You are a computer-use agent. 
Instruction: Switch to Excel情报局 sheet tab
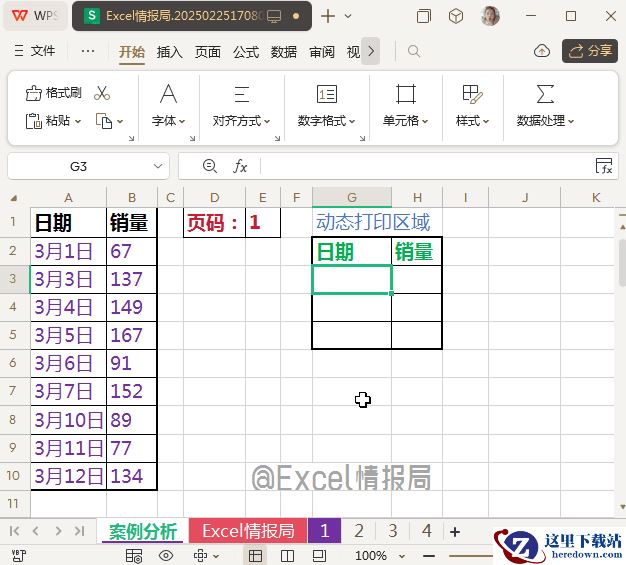tap(248, 531)
